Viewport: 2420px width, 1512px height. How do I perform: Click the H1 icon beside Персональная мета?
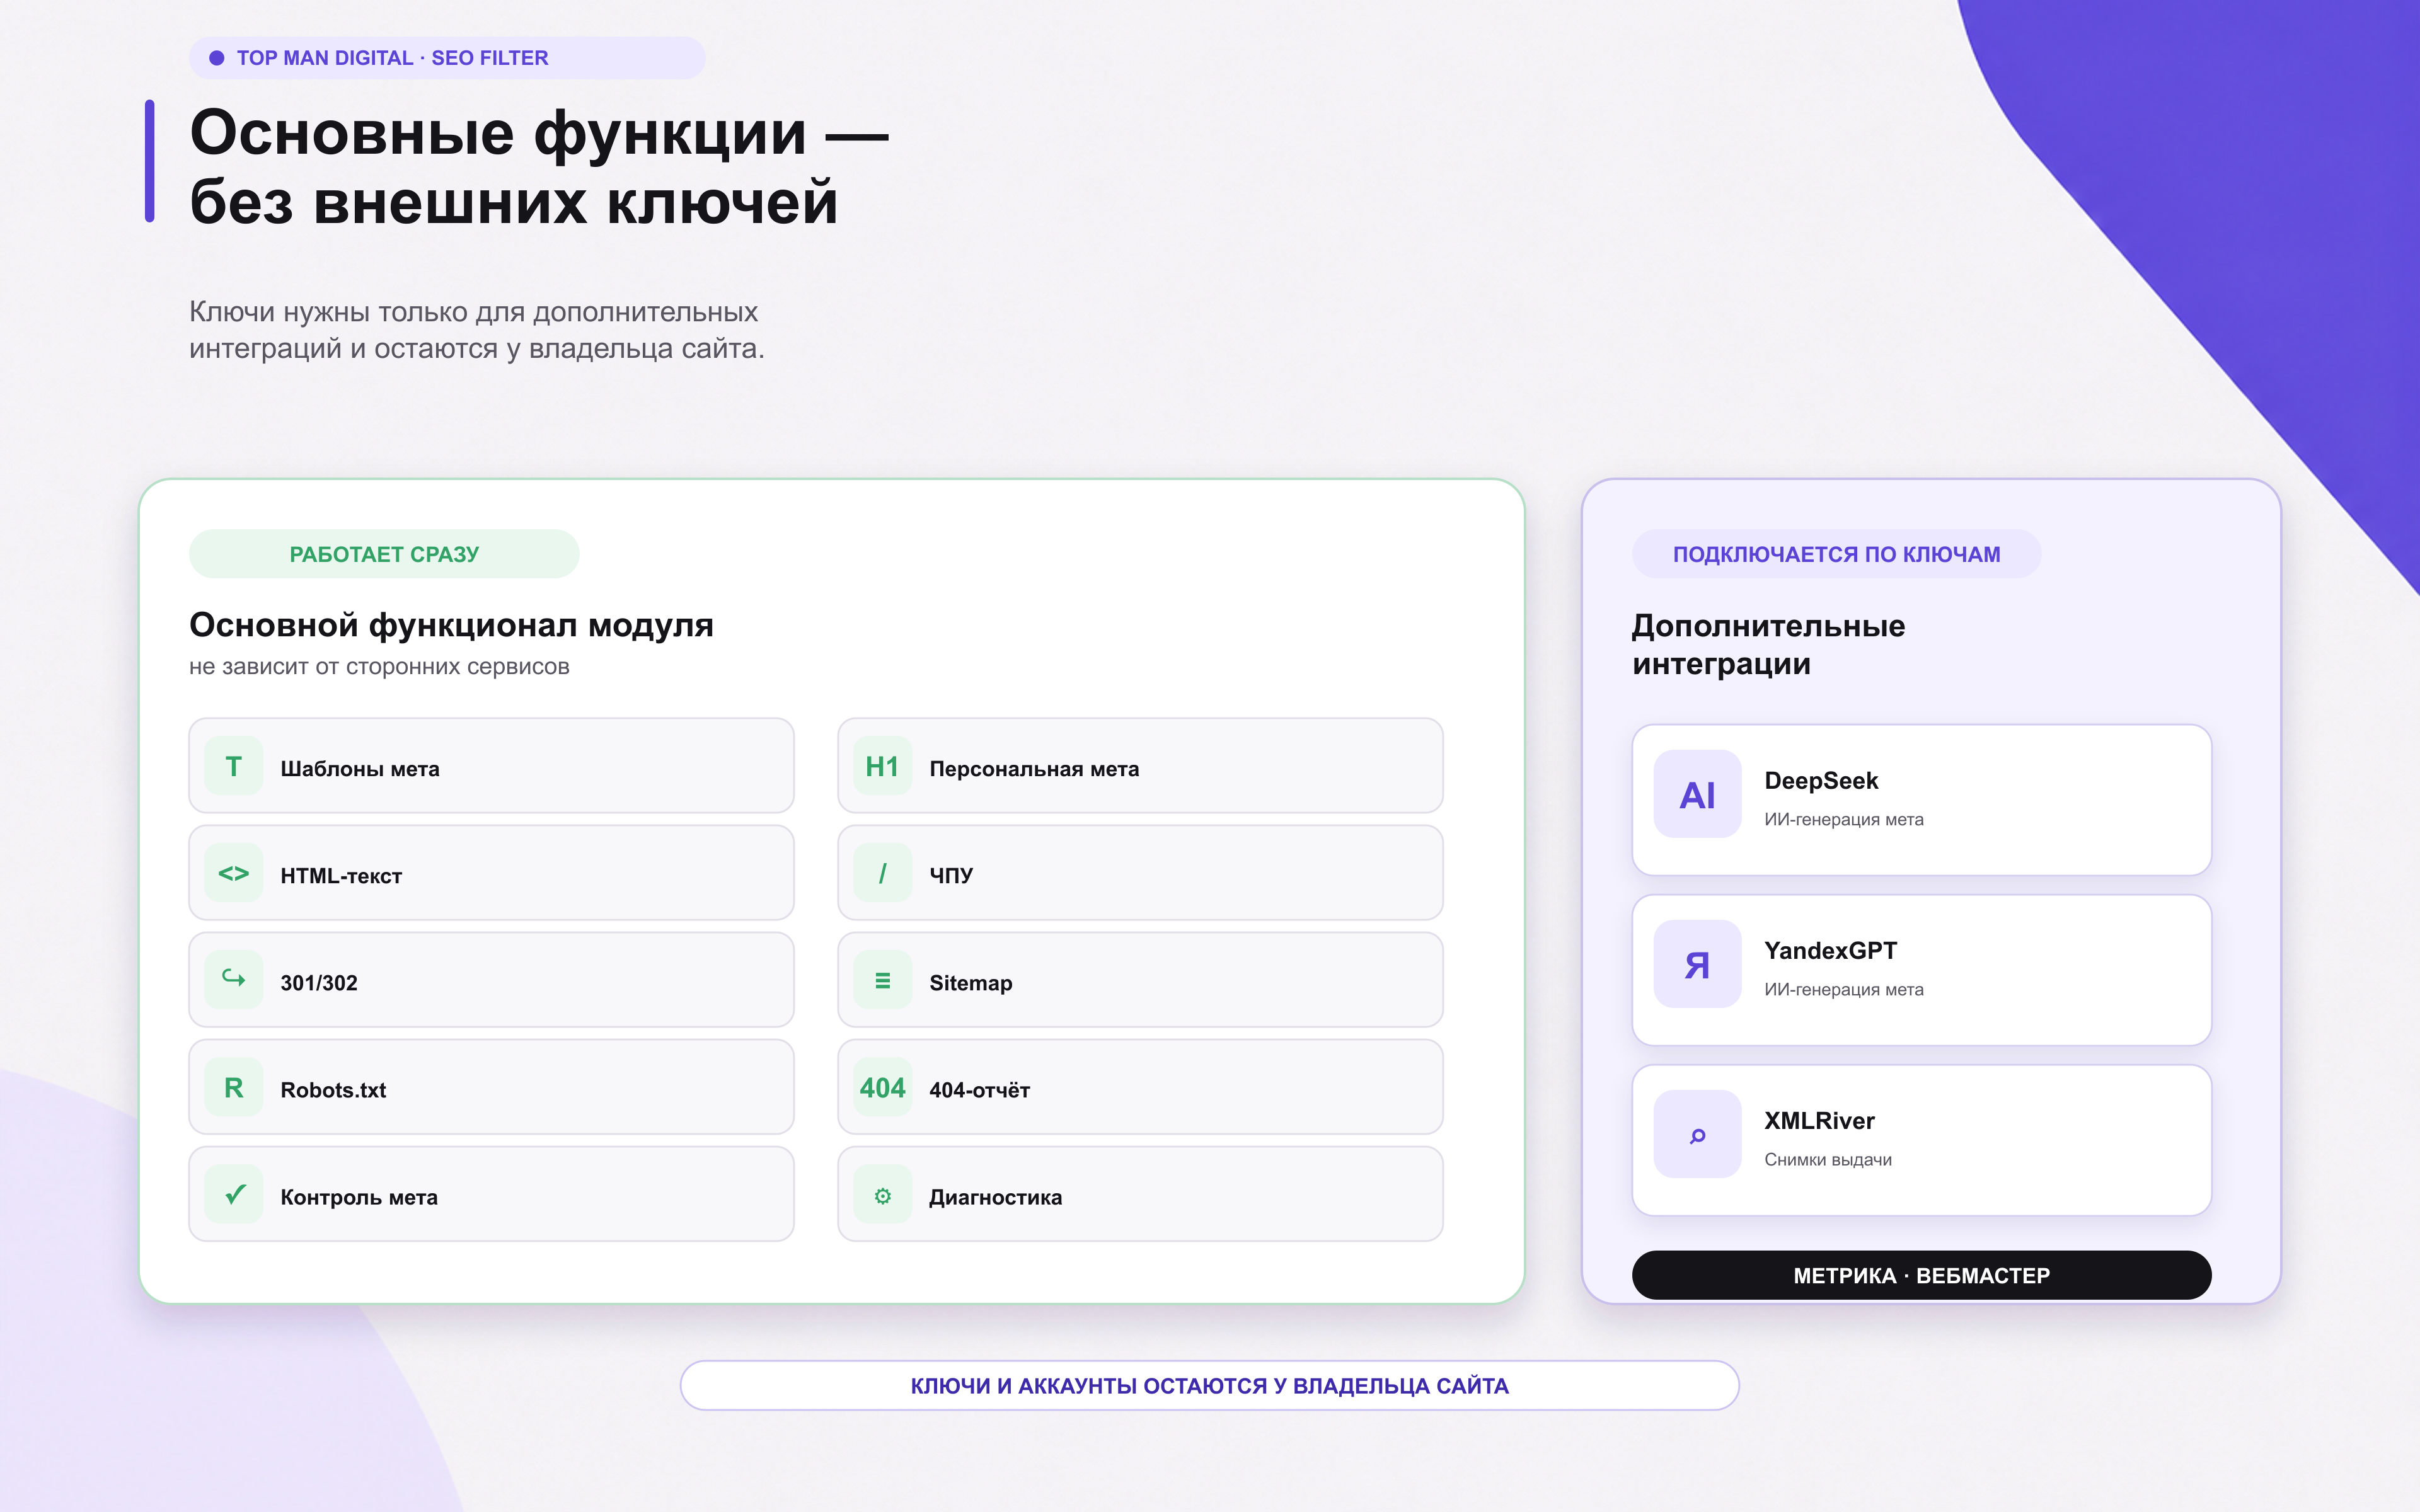882,766
